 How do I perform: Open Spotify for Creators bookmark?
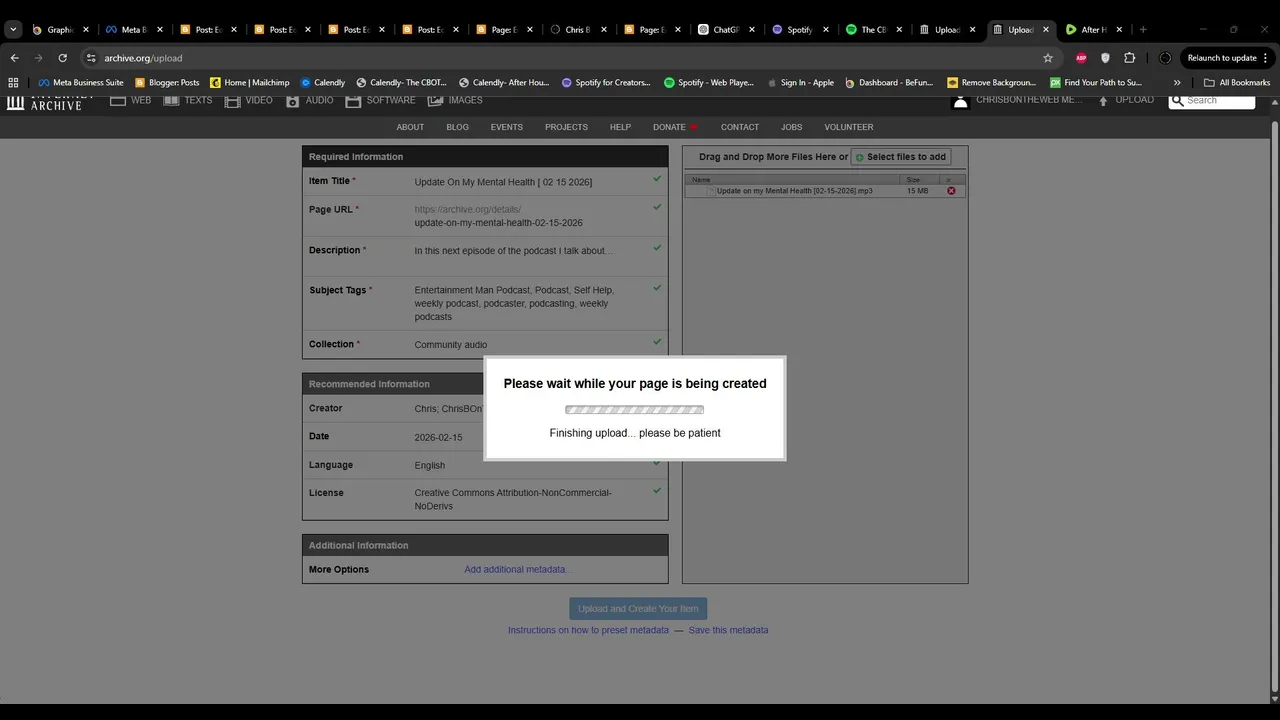607,82
